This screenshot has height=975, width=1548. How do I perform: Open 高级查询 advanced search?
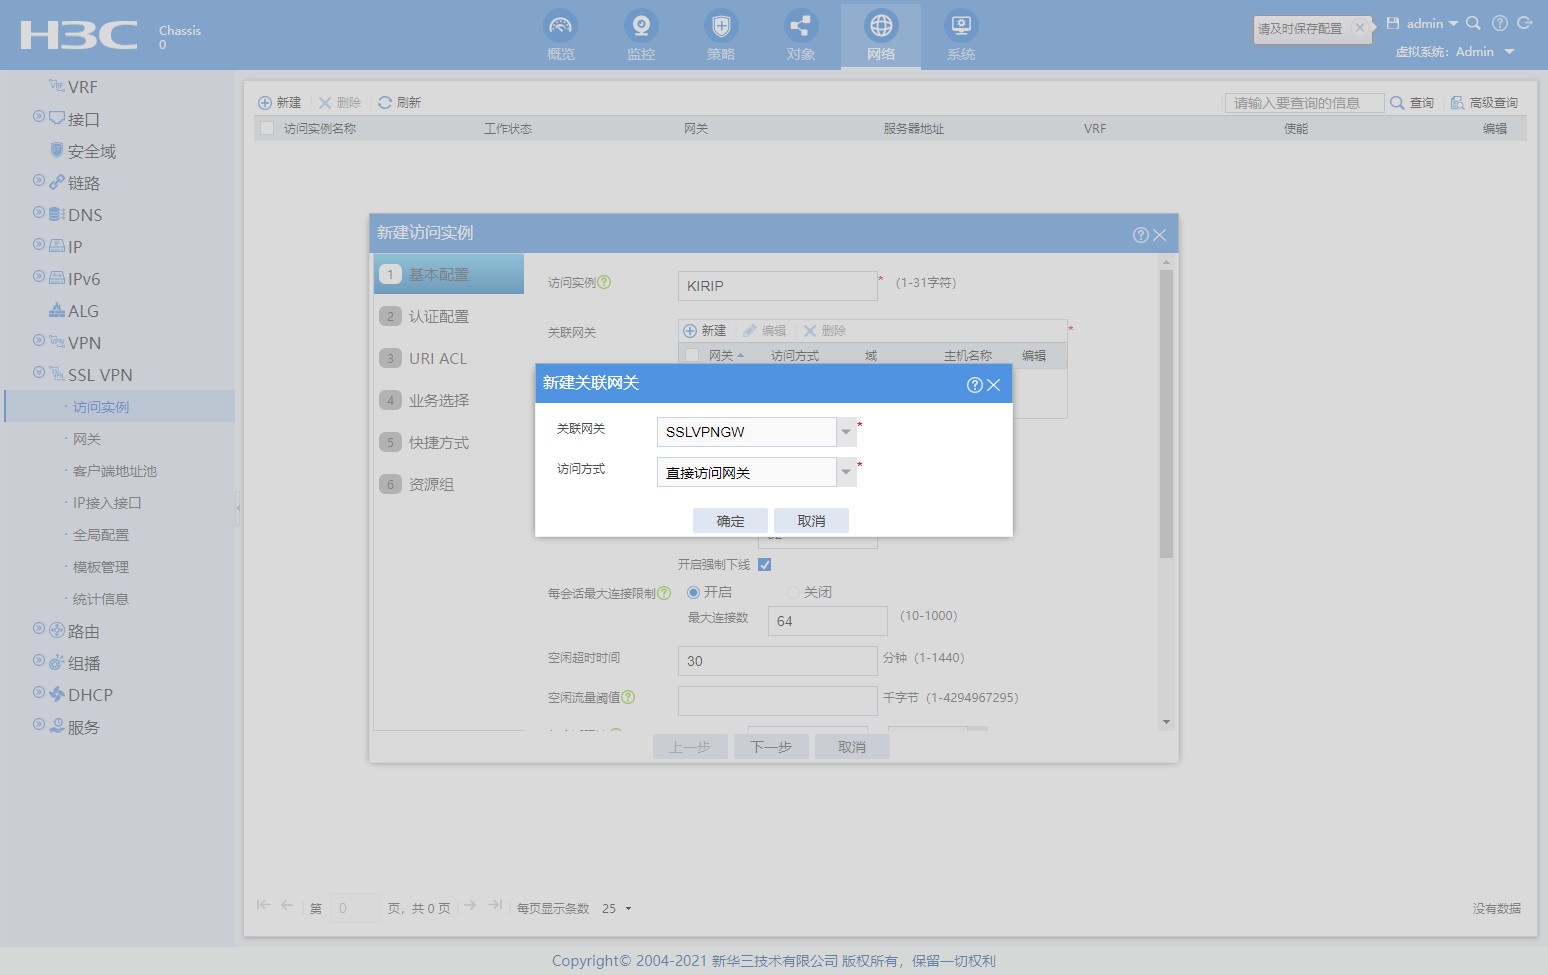point(1484,103)
